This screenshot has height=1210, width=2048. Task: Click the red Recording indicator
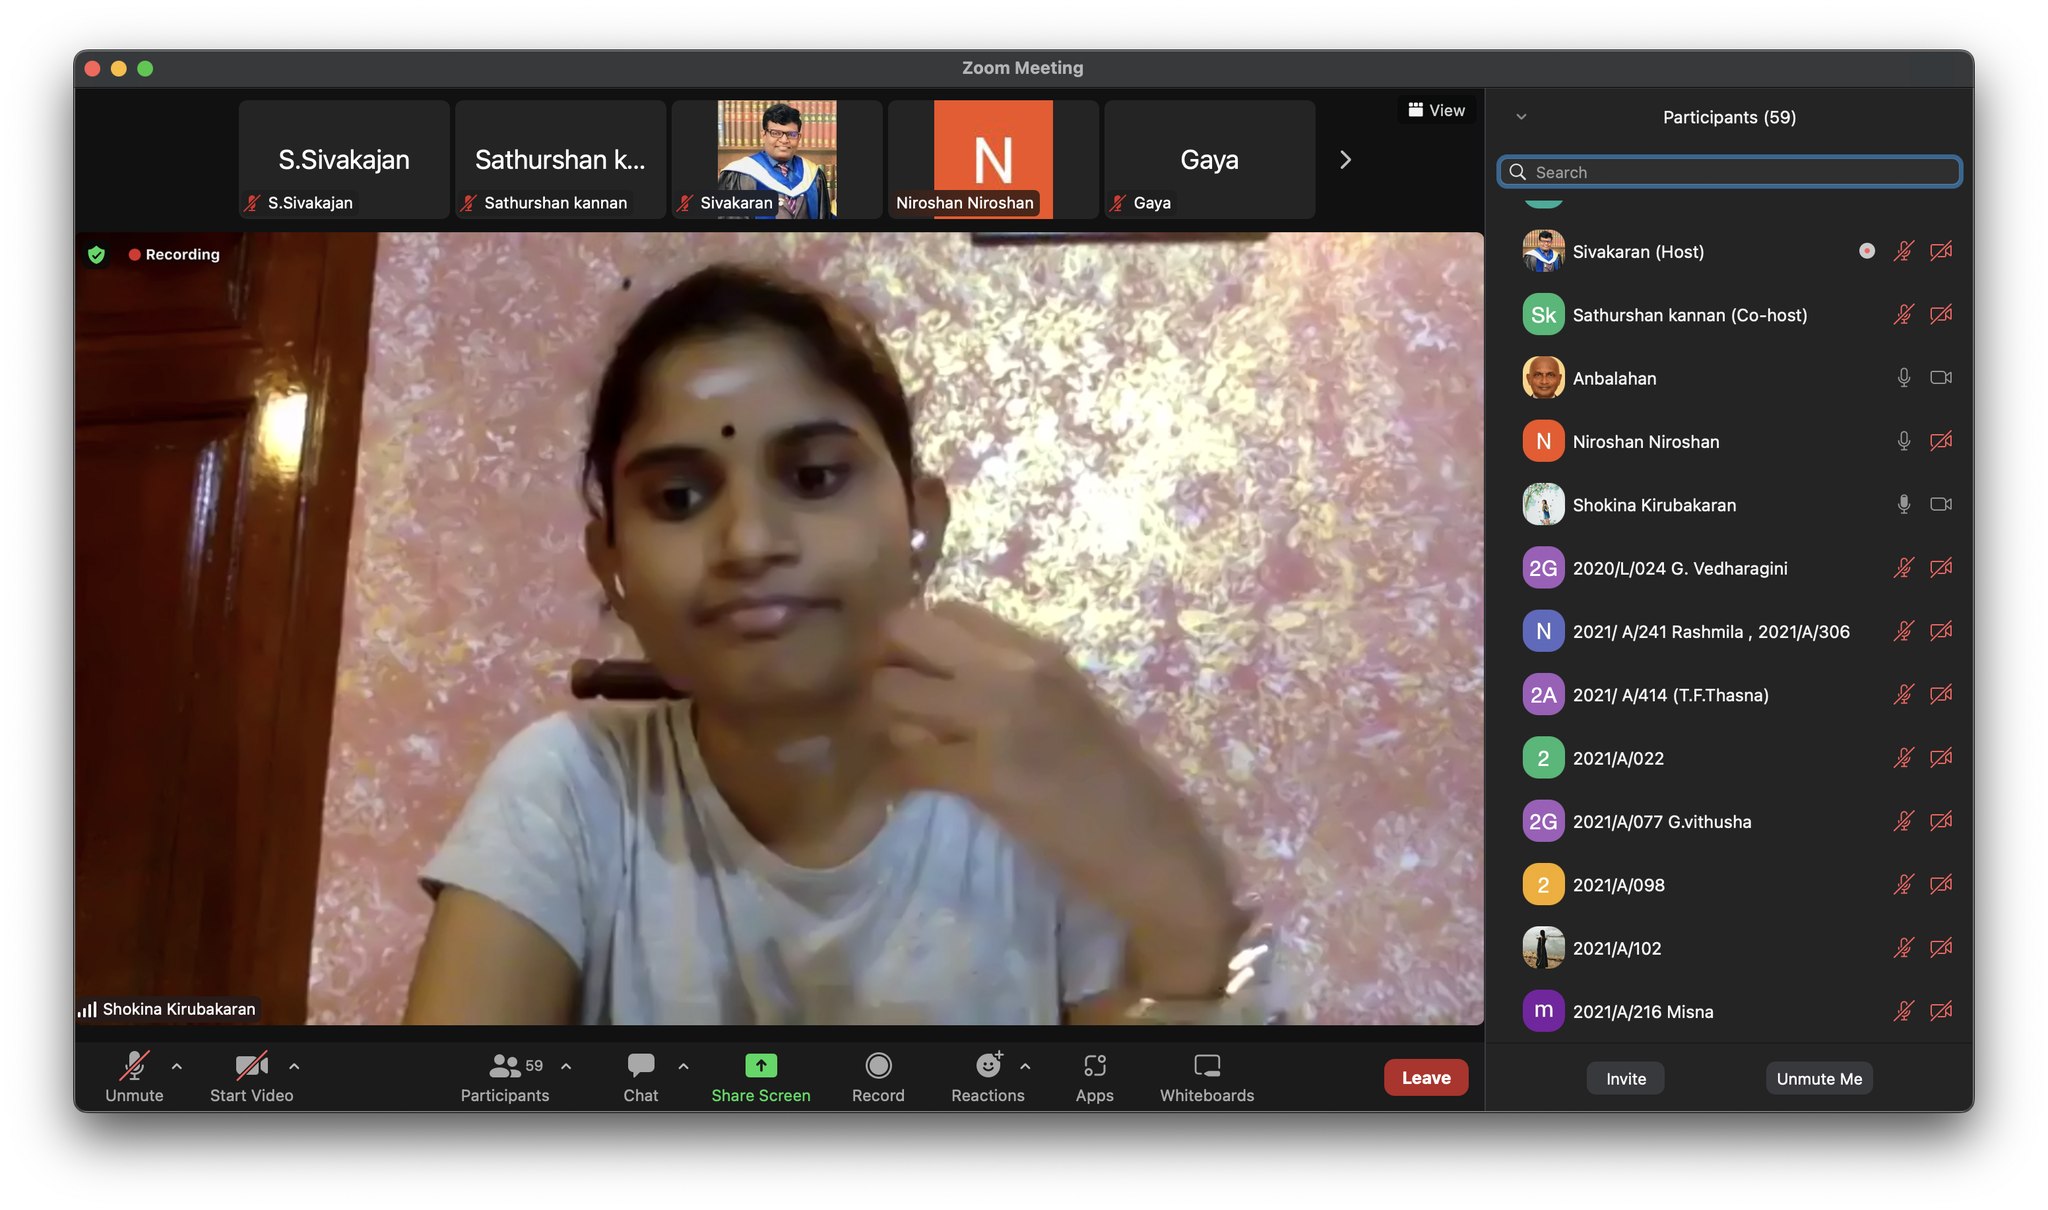173,255
